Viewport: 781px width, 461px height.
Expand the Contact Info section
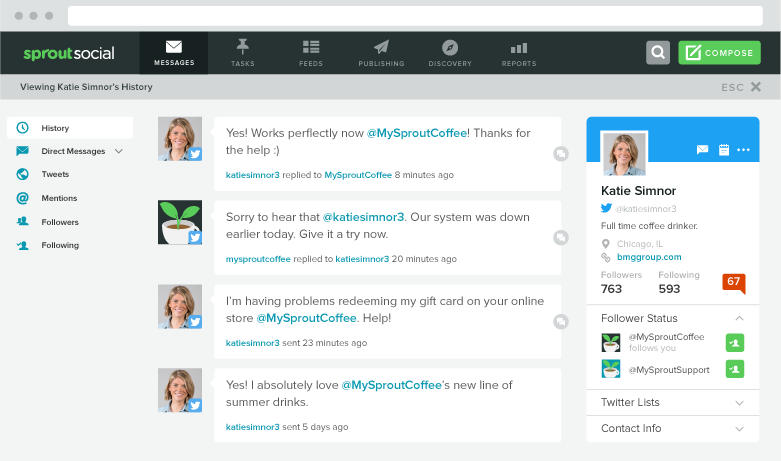tap(673, 429)
